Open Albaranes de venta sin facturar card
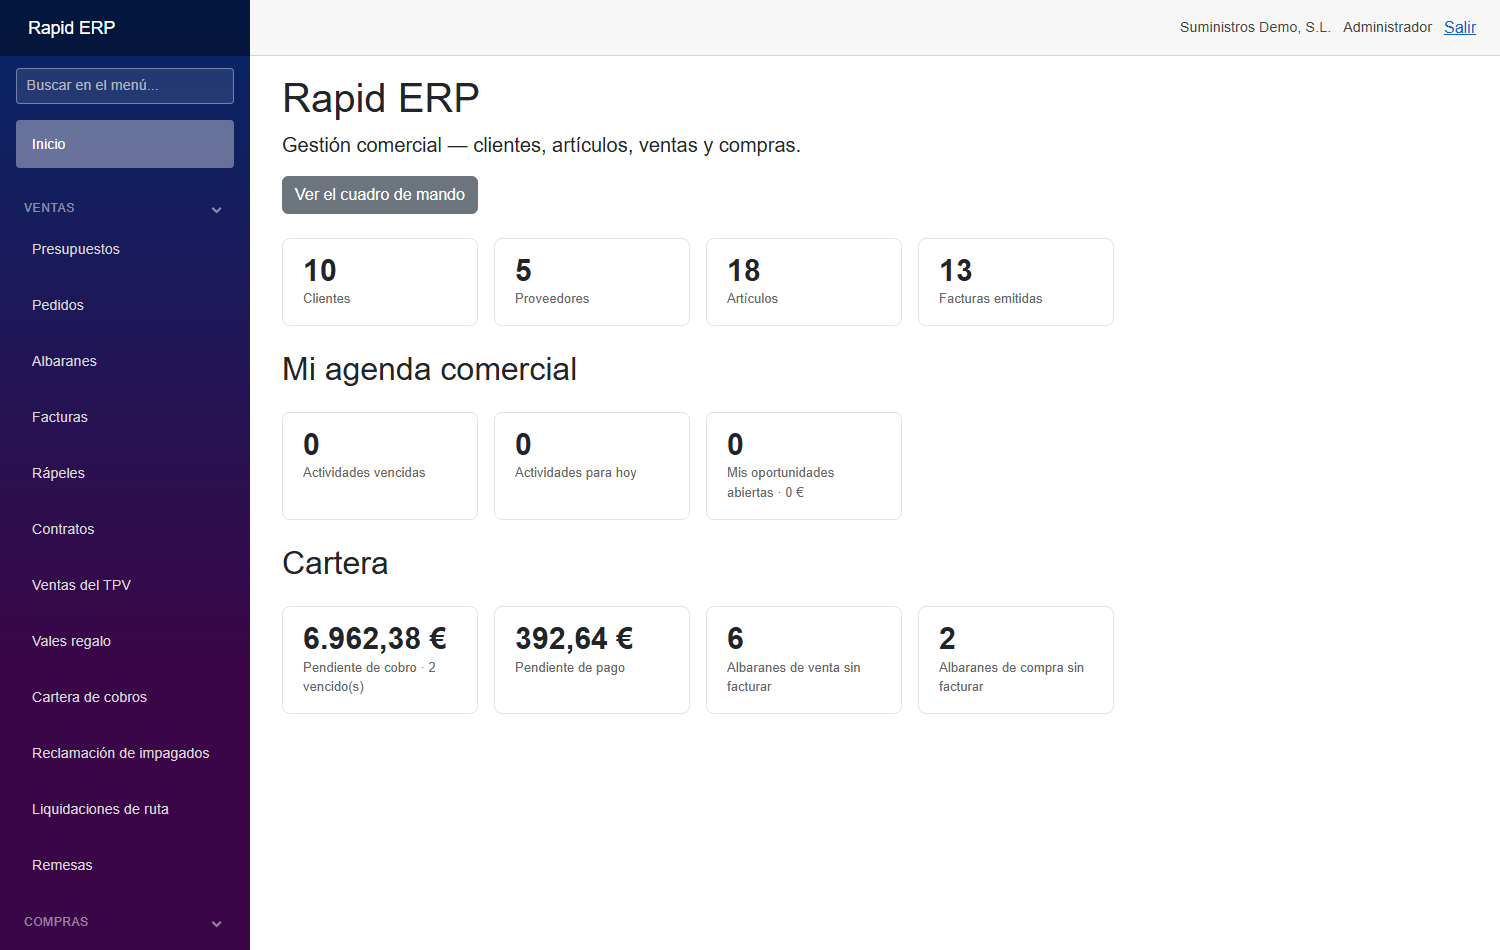 pos(804,660)
